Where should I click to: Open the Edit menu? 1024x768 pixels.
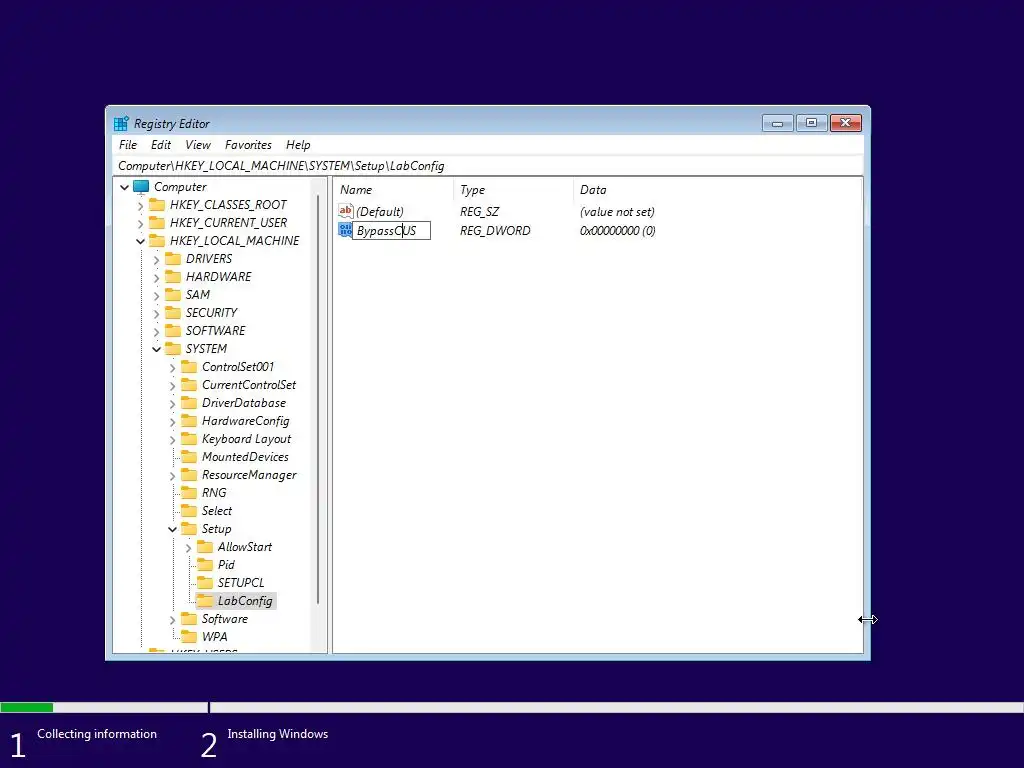point(161,145)
